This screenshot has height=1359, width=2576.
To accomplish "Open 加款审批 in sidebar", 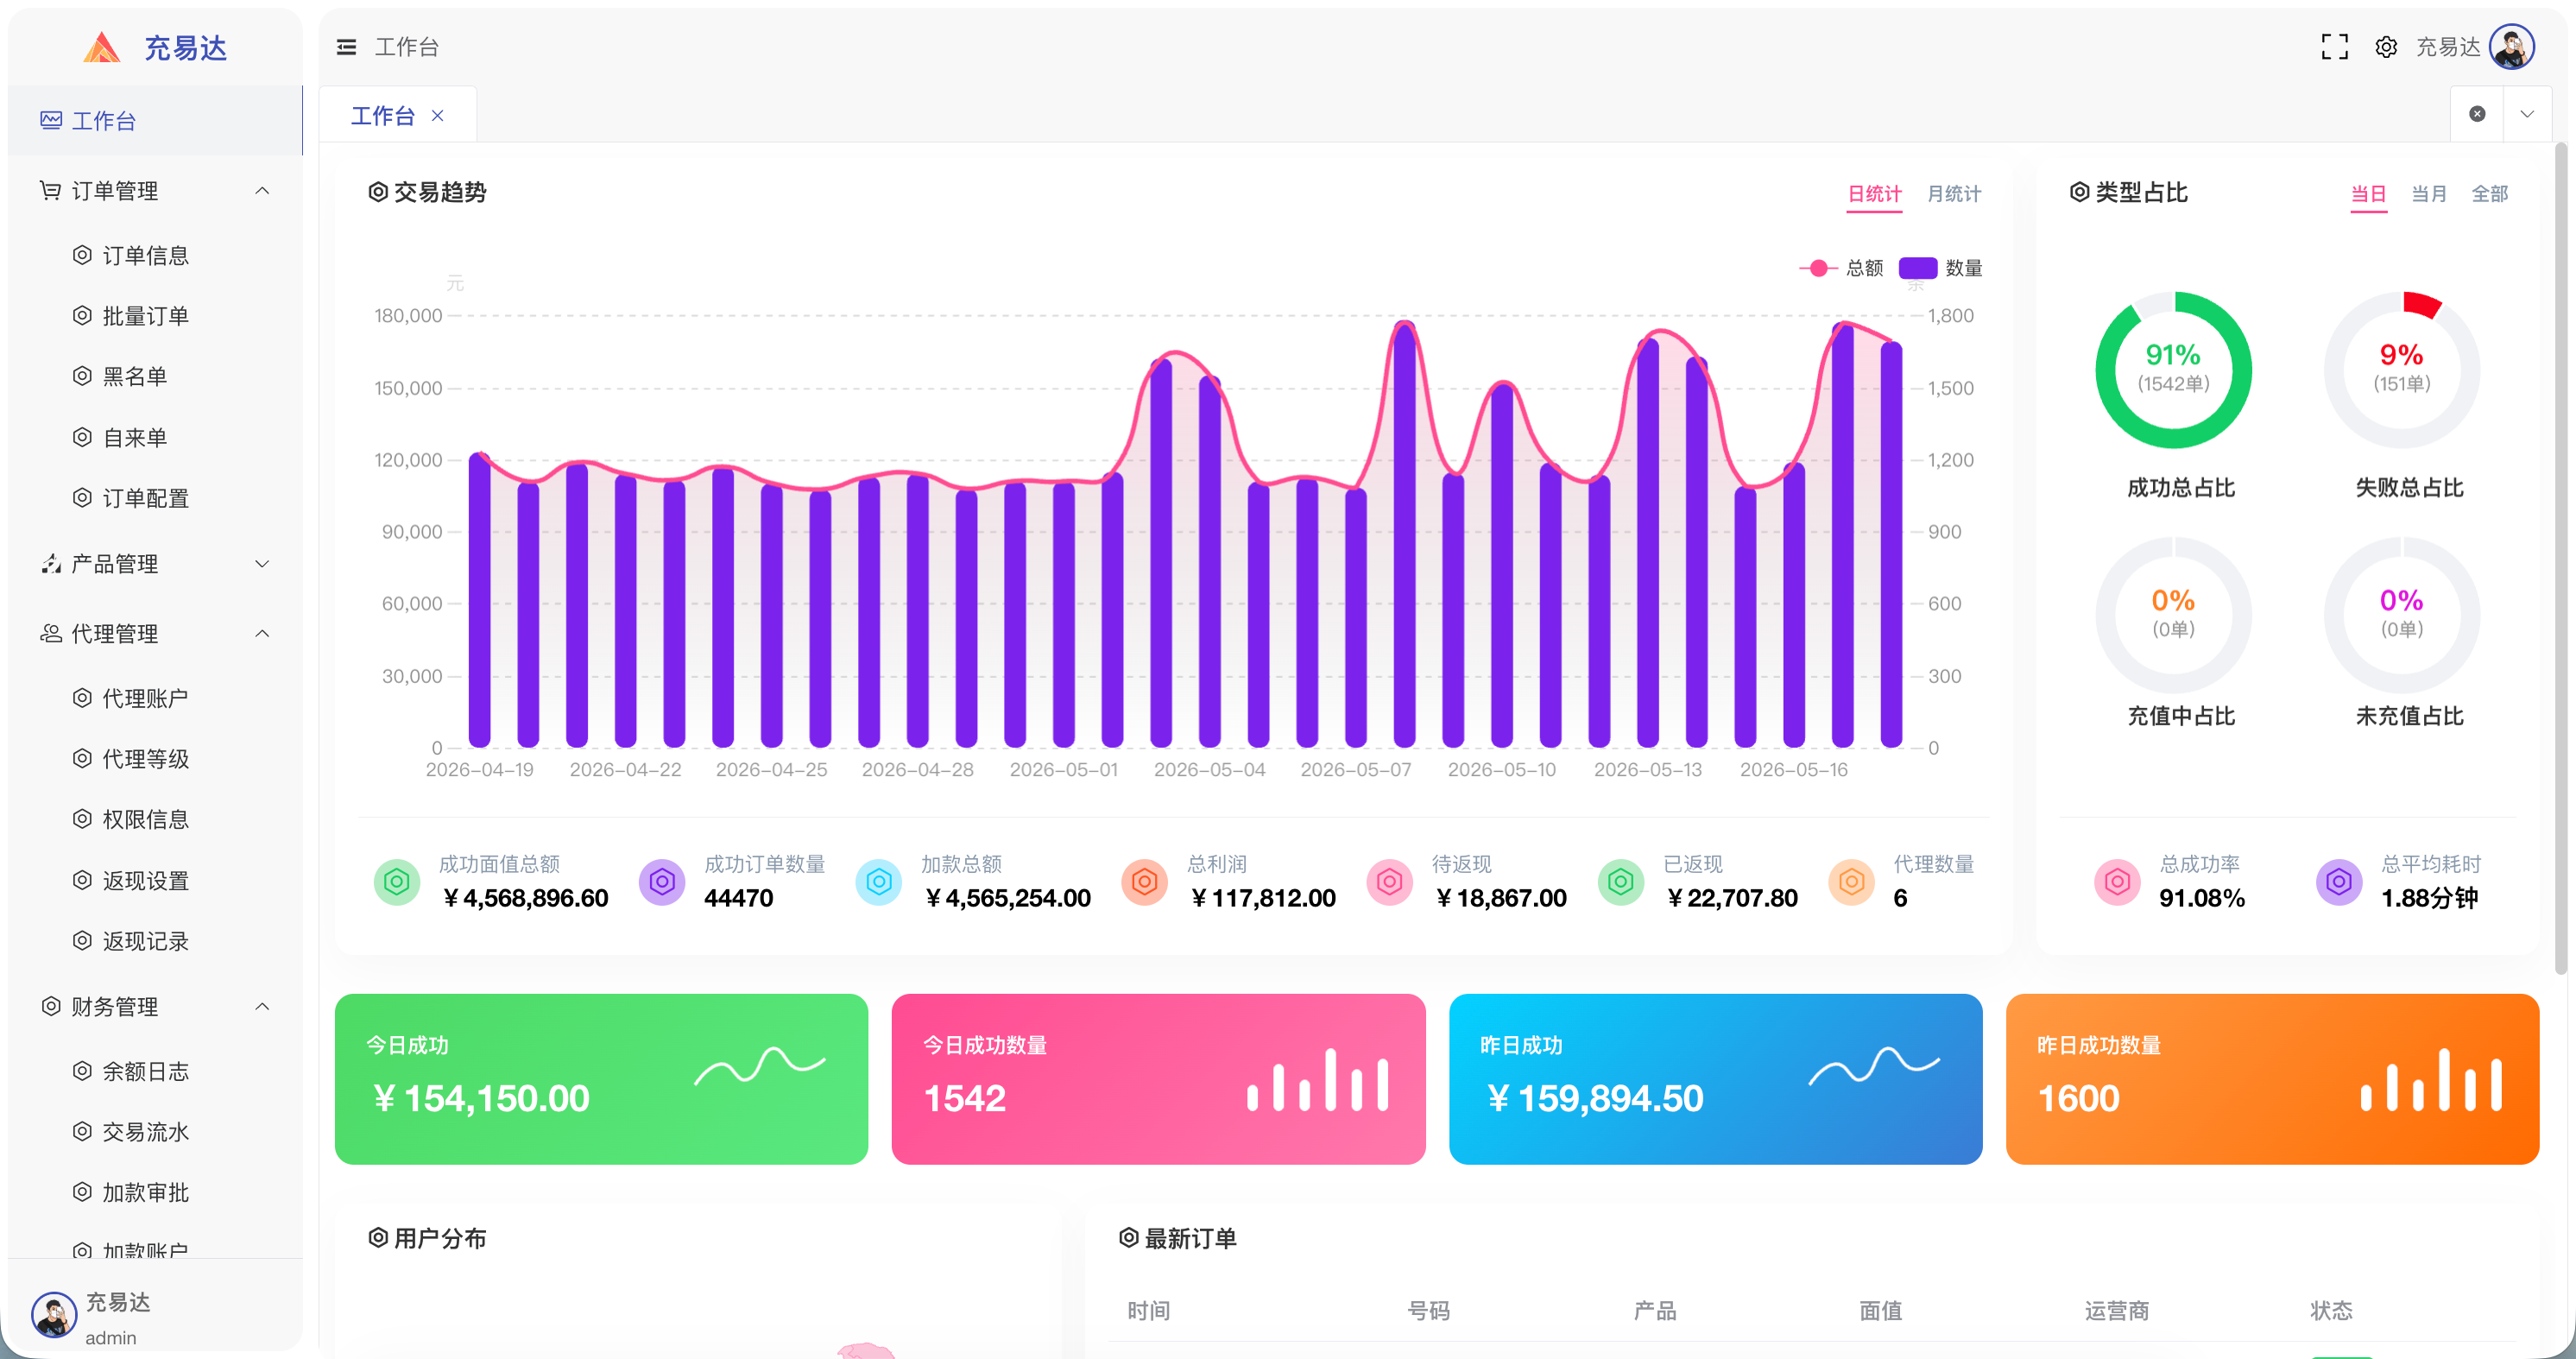I will (x=146, y=1192).
